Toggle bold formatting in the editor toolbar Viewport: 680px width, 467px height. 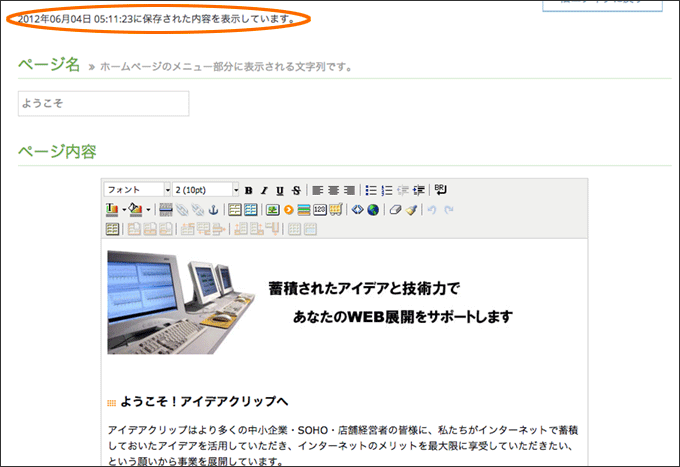coord(248,190)
